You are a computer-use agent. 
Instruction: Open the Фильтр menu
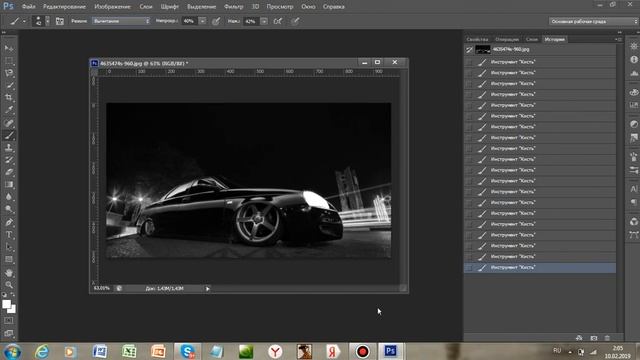(233, 7)
